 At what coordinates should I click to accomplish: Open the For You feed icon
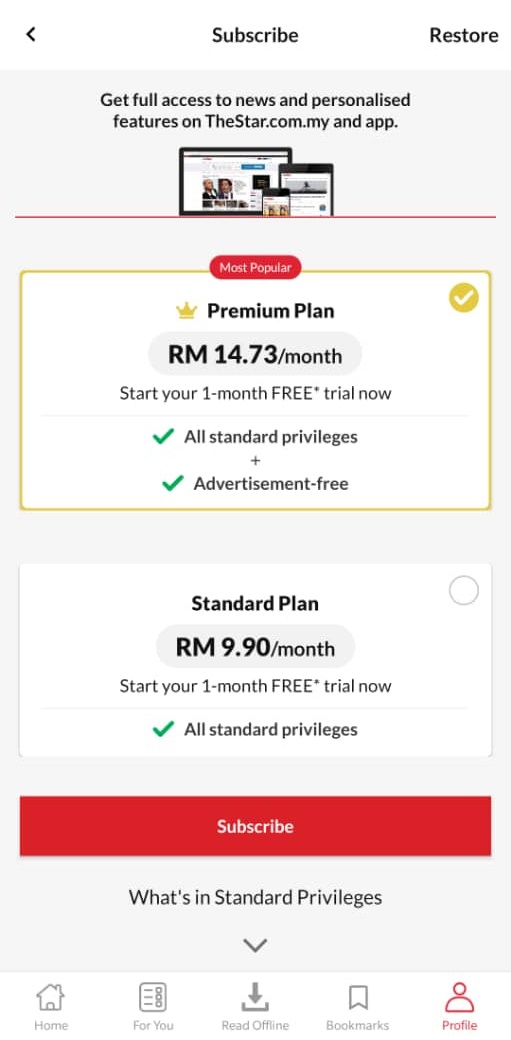point(153,997)
